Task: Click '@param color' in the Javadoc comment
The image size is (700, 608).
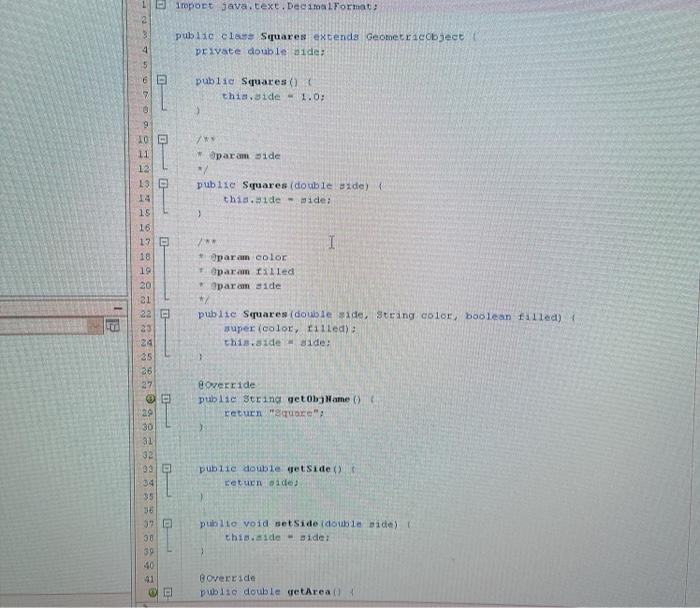Action: point(249,257)
